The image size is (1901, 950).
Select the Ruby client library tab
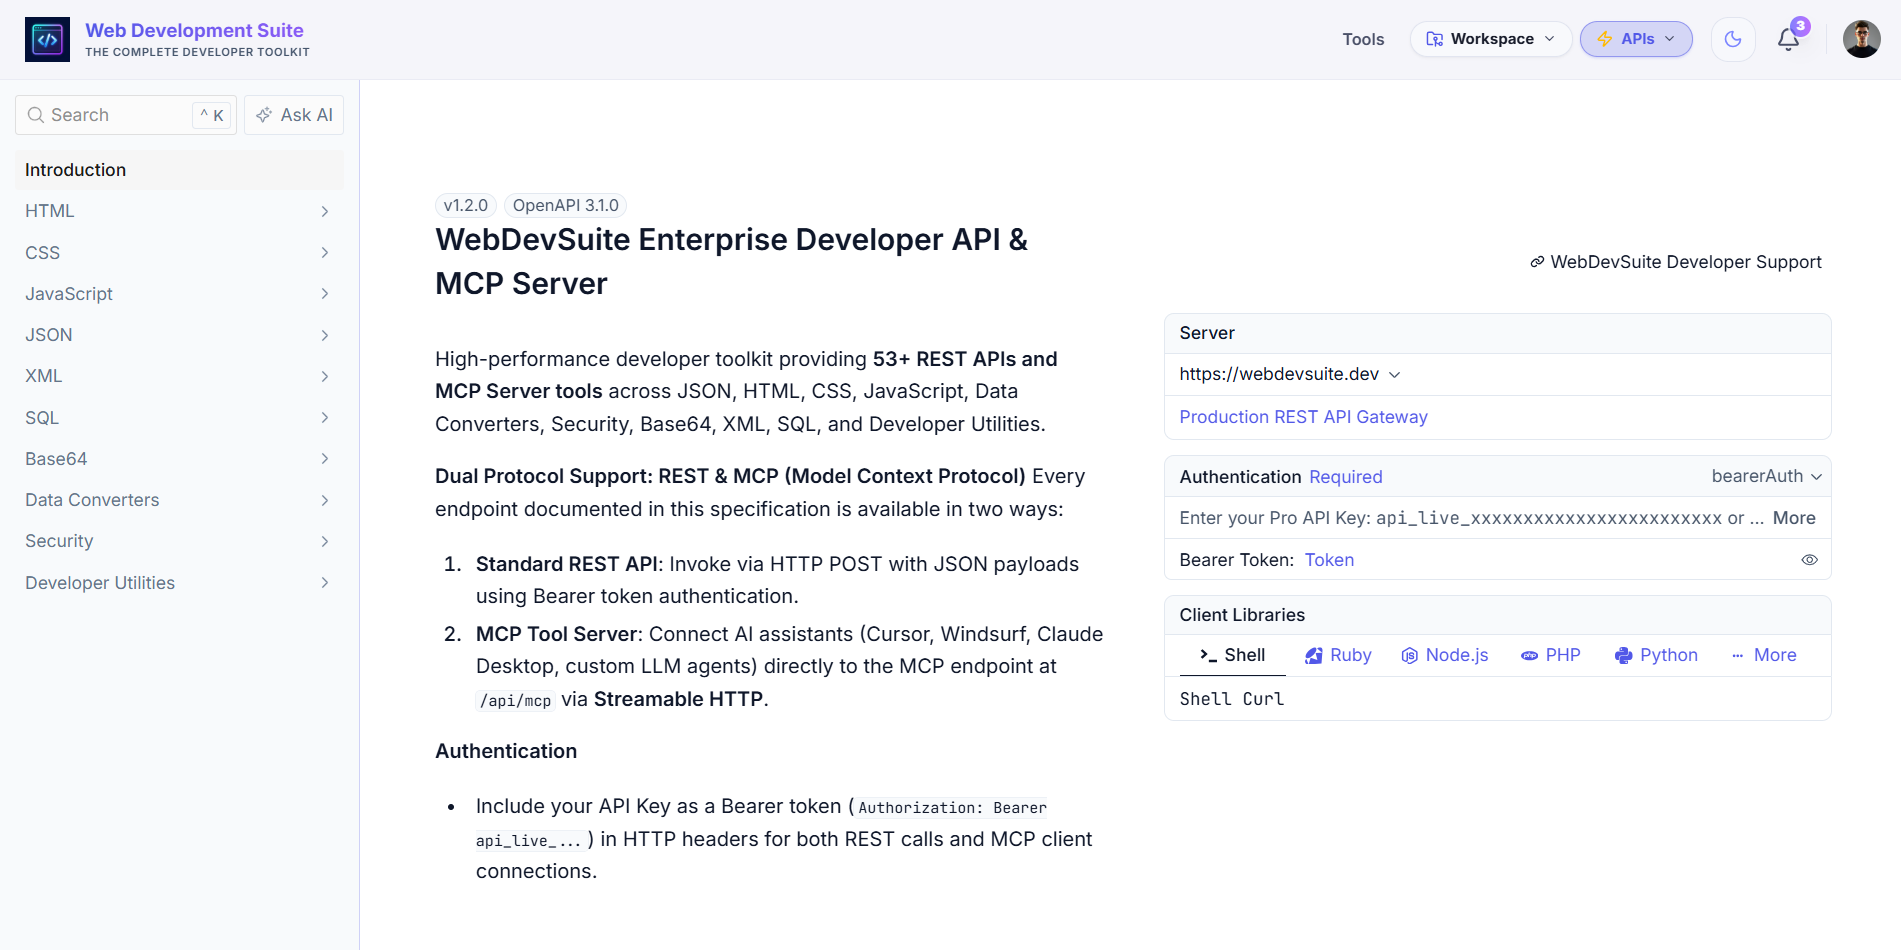1338,655
